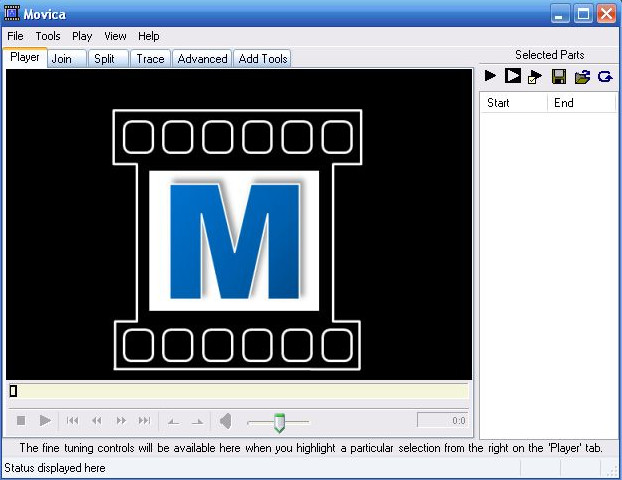Click the speaker mute icon

[x=226, y=421]
